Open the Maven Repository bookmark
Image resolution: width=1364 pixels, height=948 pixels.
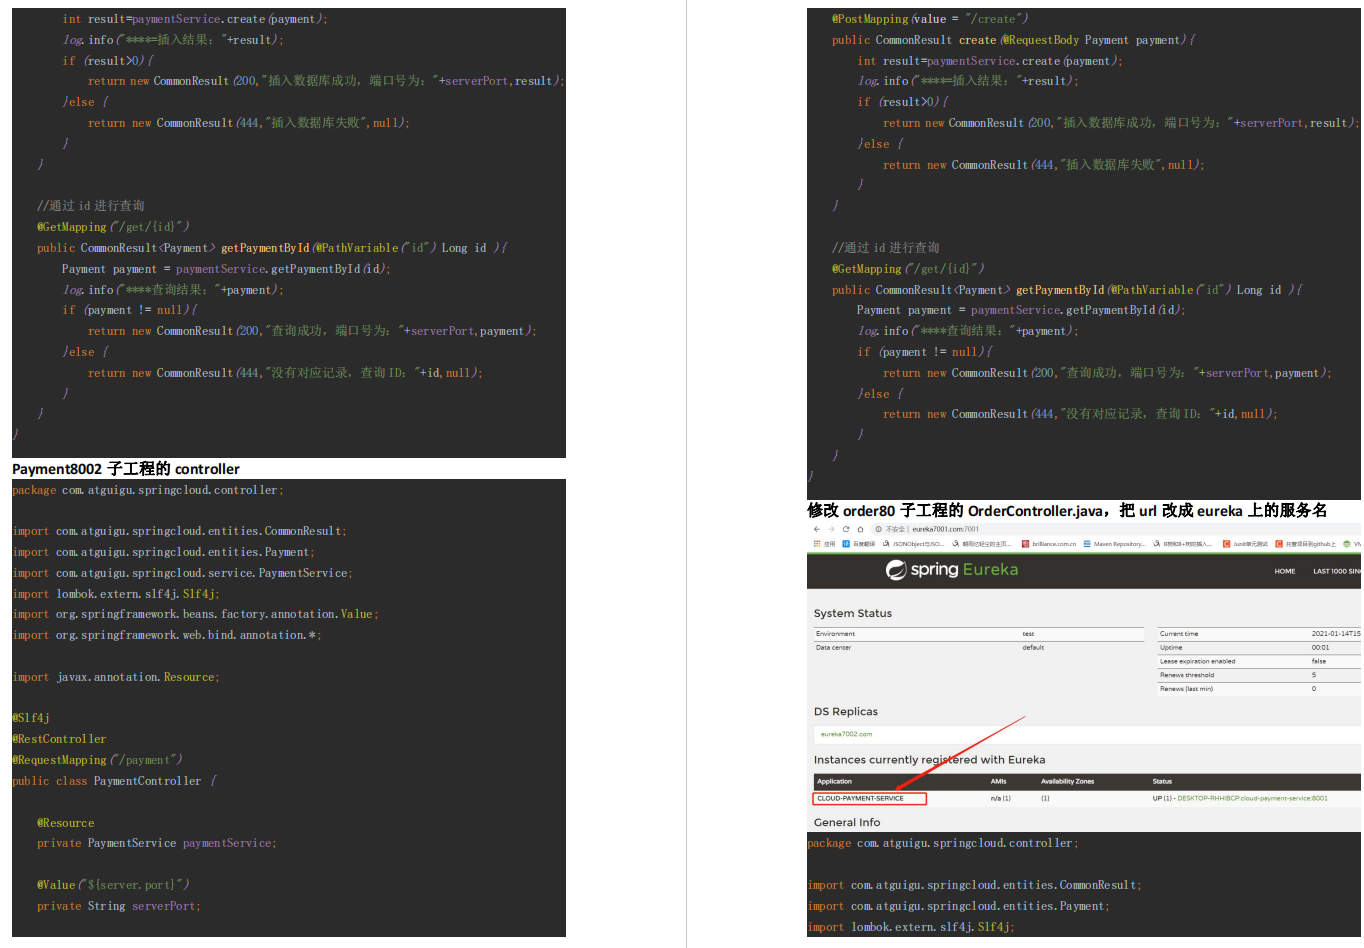click(1114, 544)
